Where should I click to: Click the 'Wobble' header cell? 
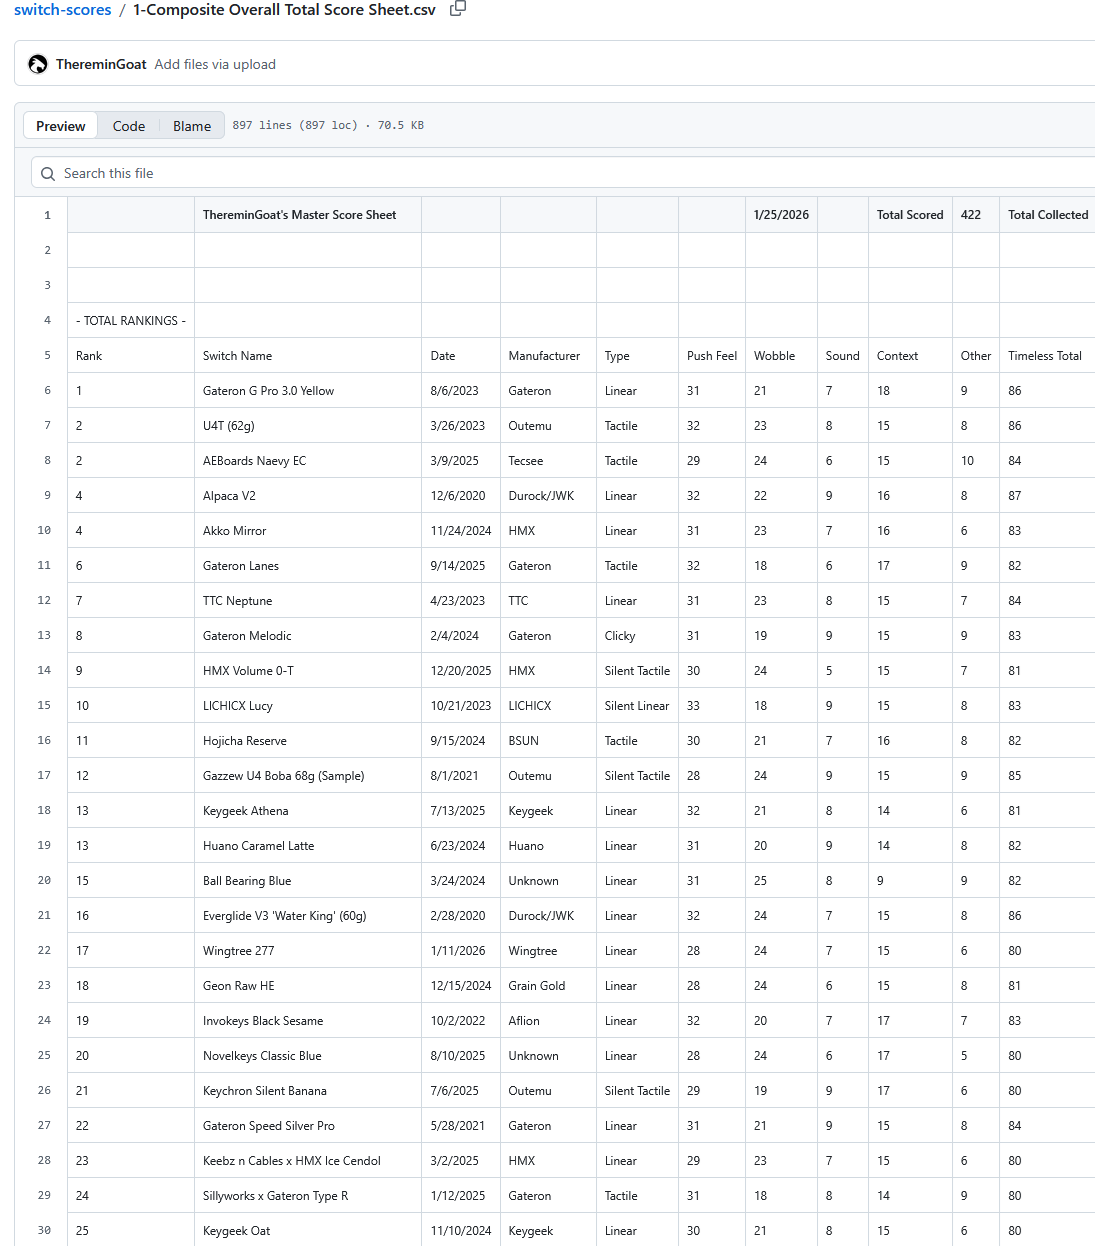(x=781, y=355)
